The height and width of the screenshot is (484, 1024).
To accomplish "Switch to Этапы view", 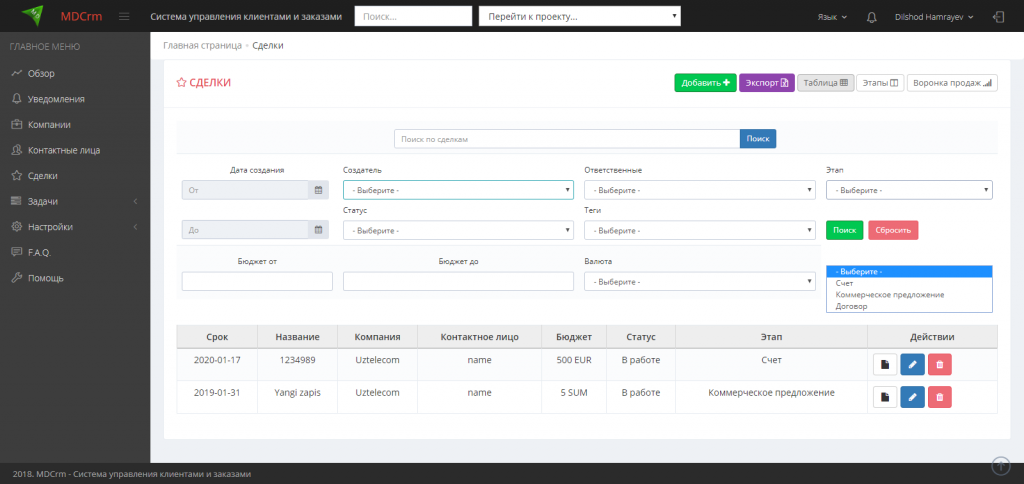I will 880,83.
